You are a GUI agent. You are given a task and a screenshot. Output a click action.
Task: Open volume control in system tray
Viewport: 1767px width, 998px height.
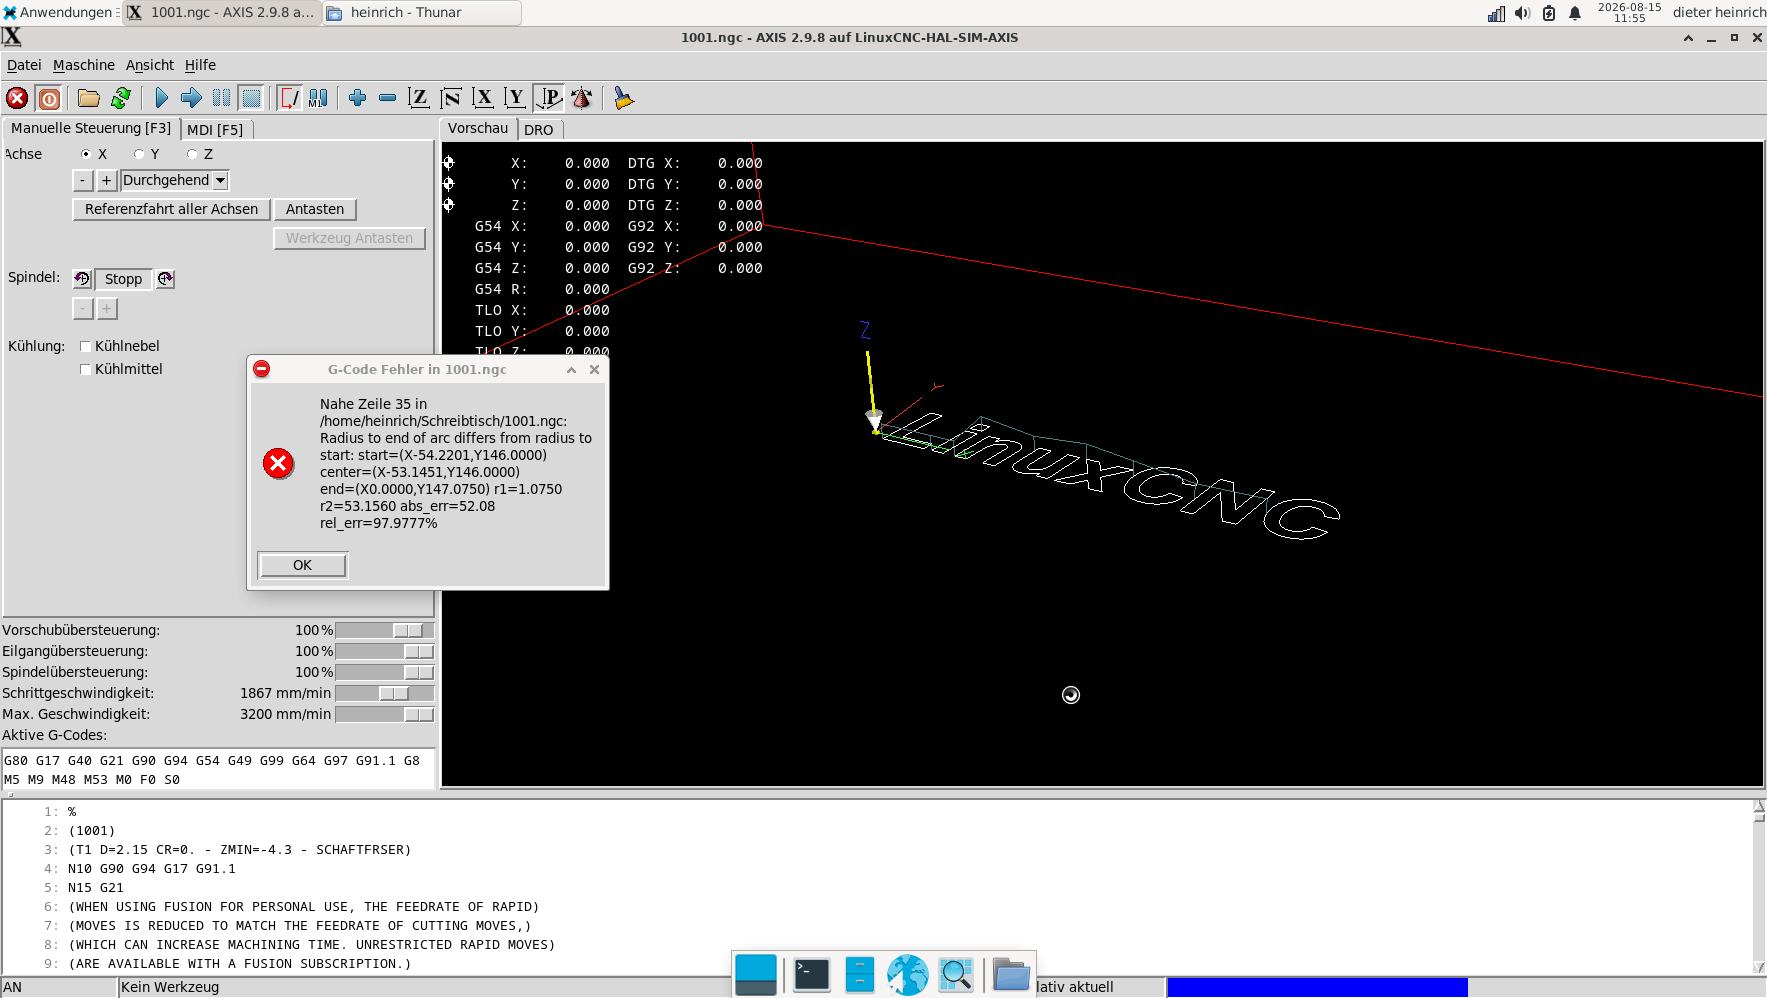click(x=1522, y=13)
